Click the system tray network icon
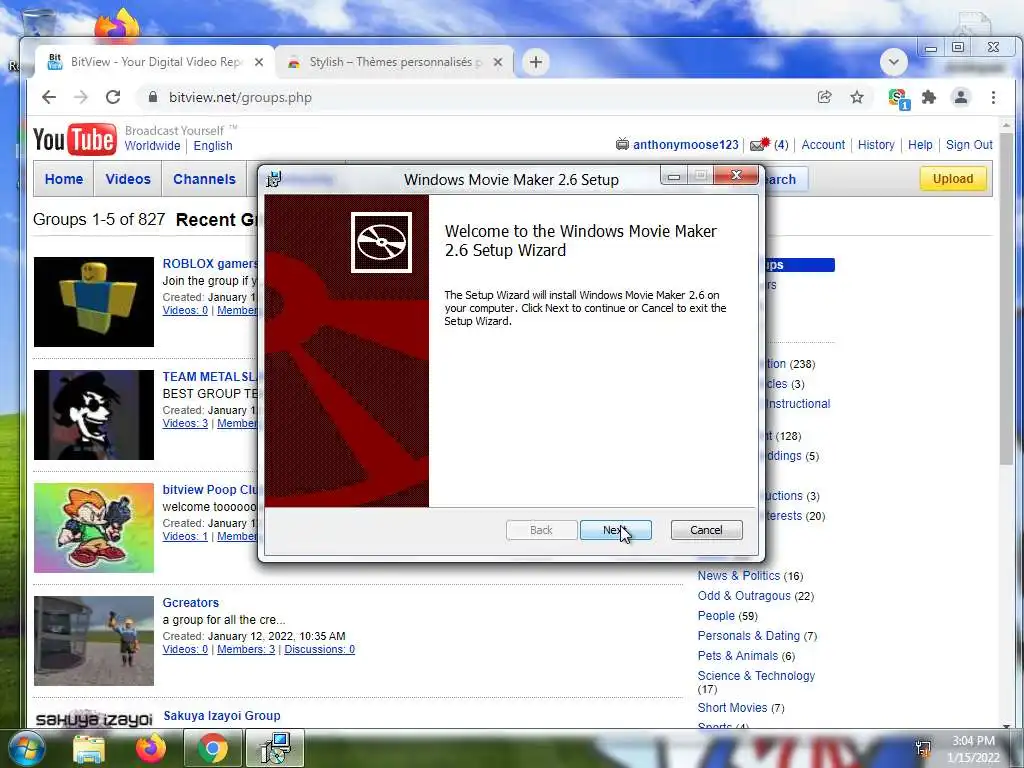The image size is (1024, 768). pyautogui.click(x=923, y=748)
